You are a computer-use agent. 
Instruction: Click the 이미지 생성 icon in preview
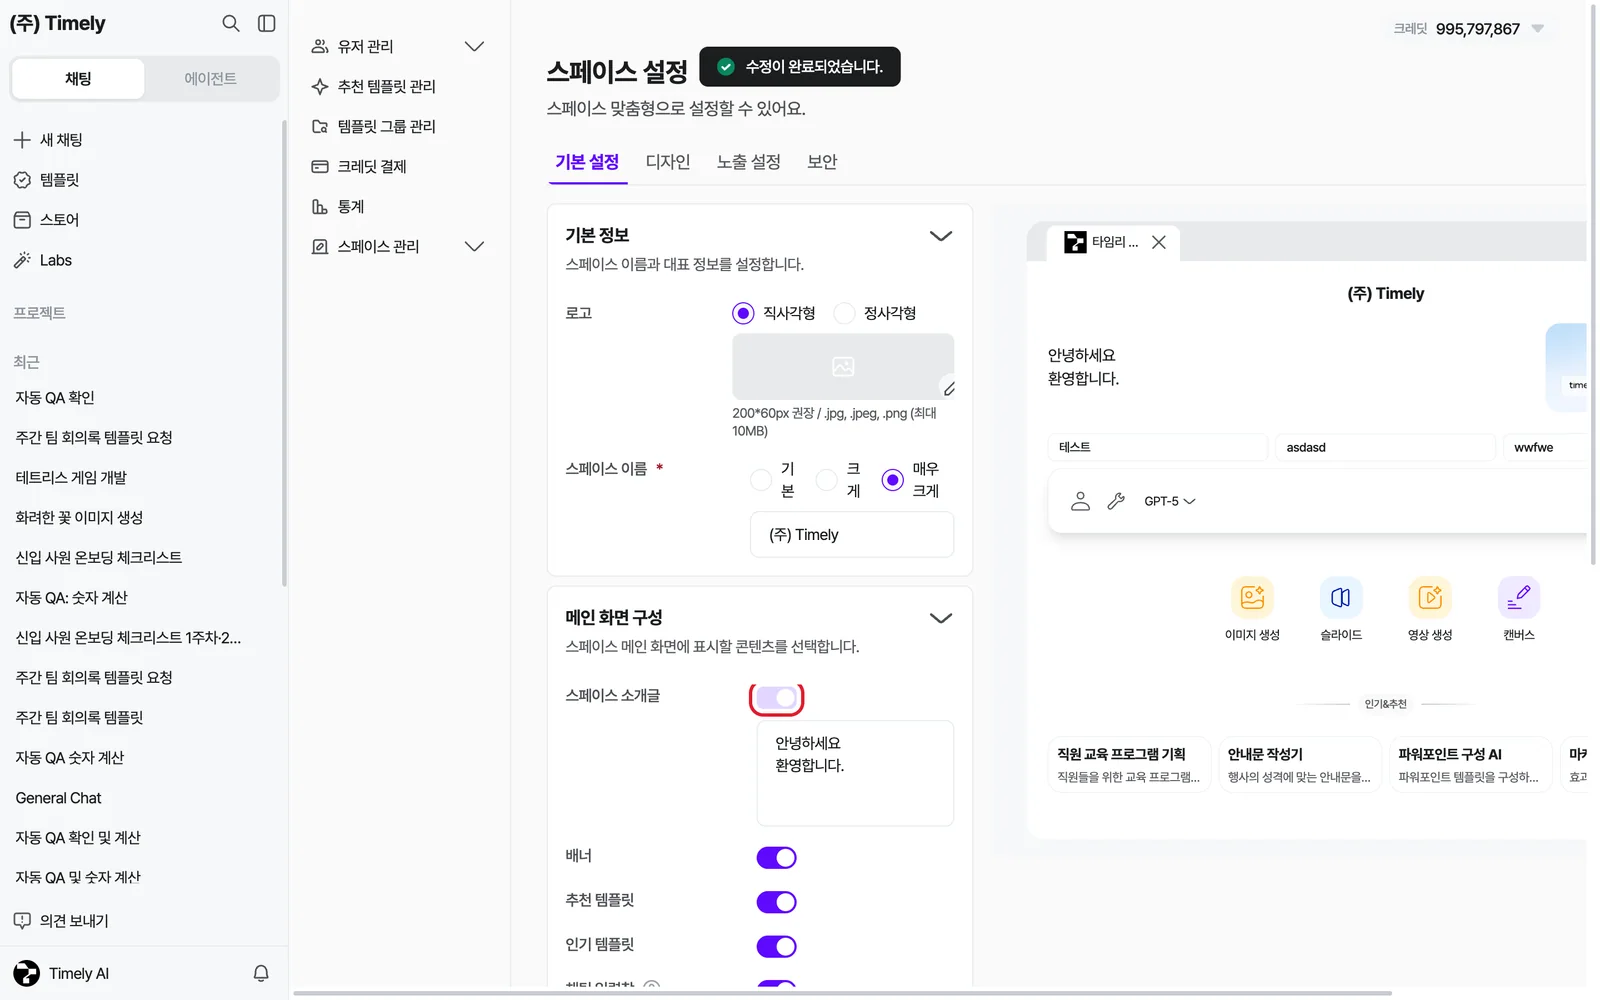coord(1252,597)
